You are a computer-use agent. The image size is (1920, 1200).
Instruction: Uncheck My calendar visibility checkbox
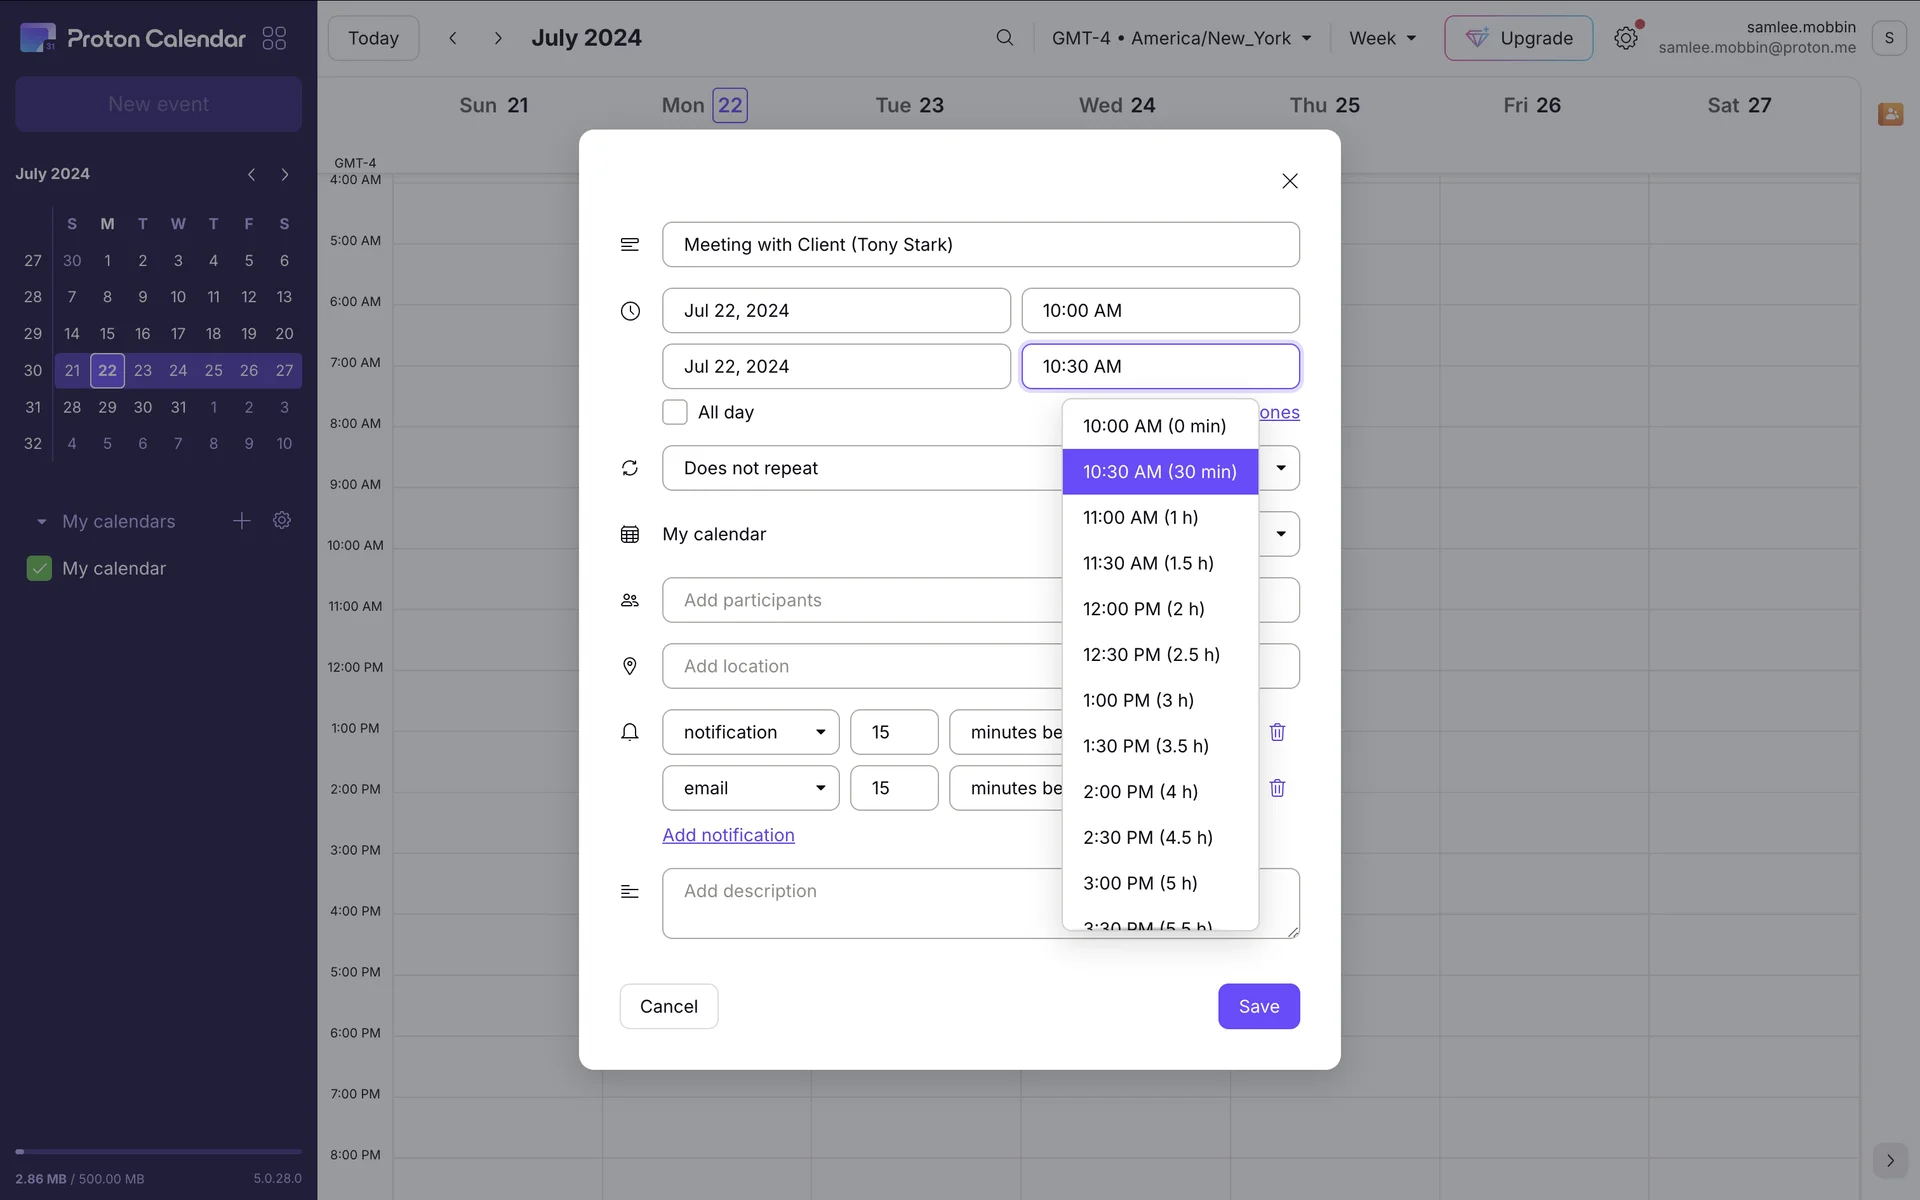39,568
